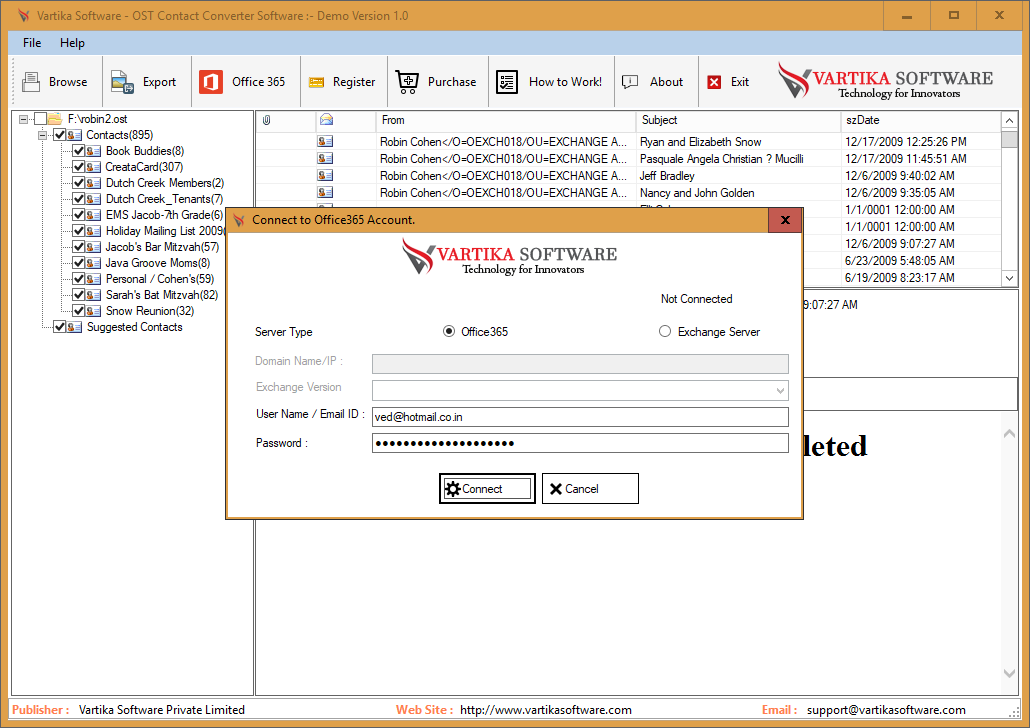Open the Exchange Version dropdown
1030x728 pixels.
[x=780, y=391]
